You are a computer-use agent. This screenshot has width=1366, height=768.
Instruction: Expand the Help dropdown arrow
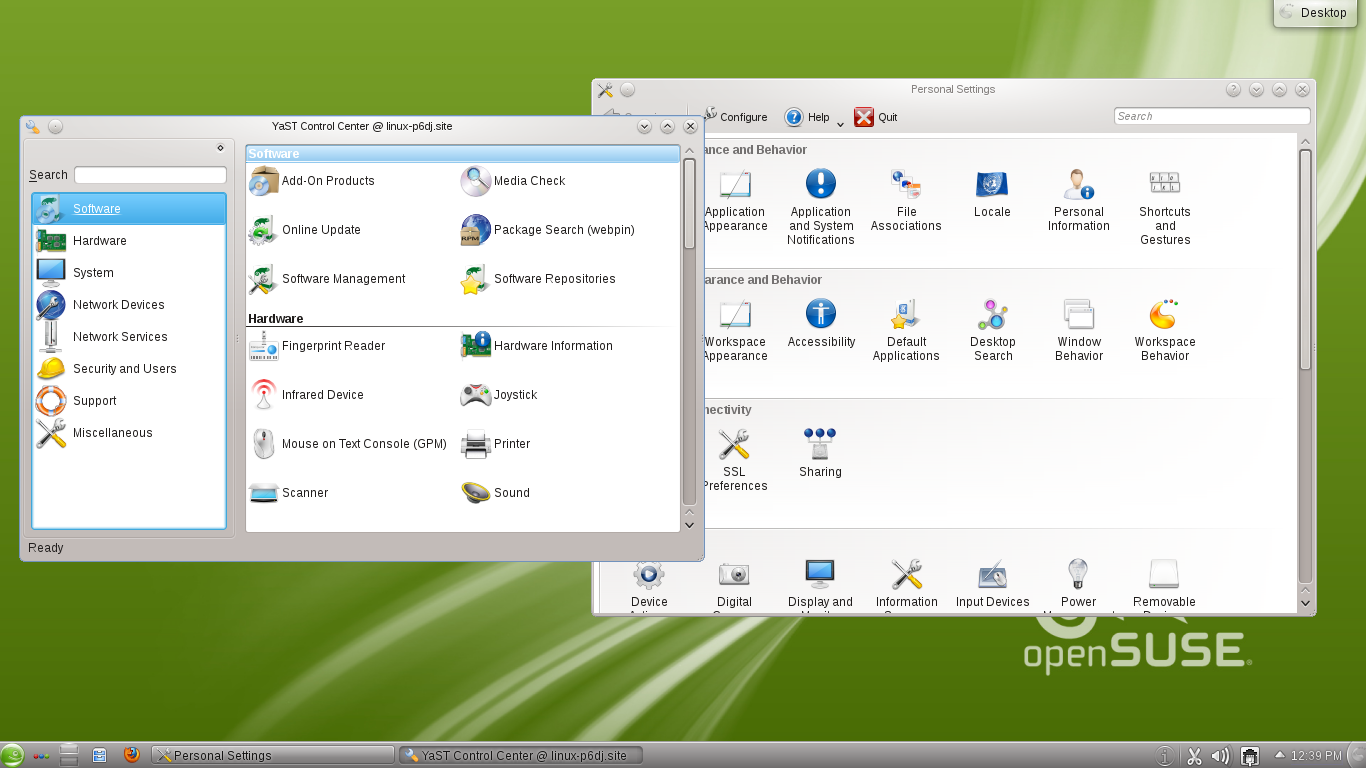(x=840, y=123)
